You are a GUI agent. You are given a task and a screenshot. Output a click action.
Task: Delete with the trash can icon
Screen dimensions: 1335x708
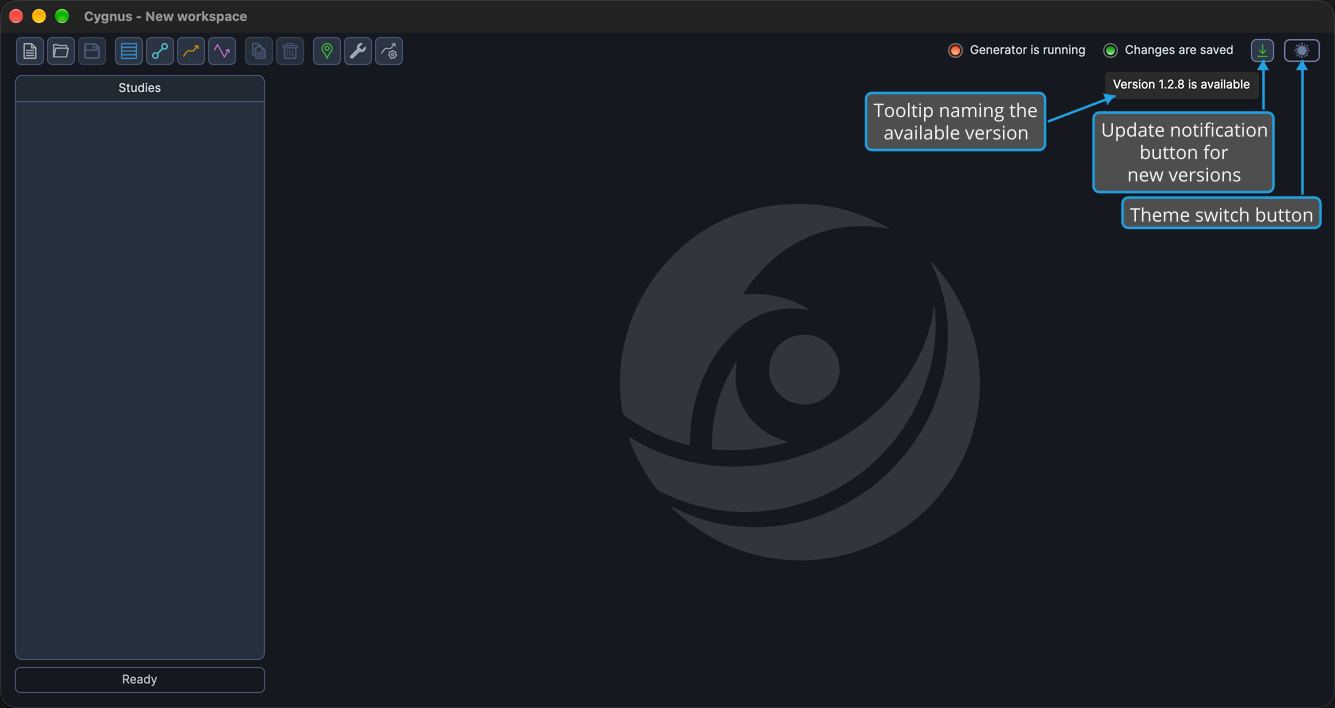[x=290, y=51]
